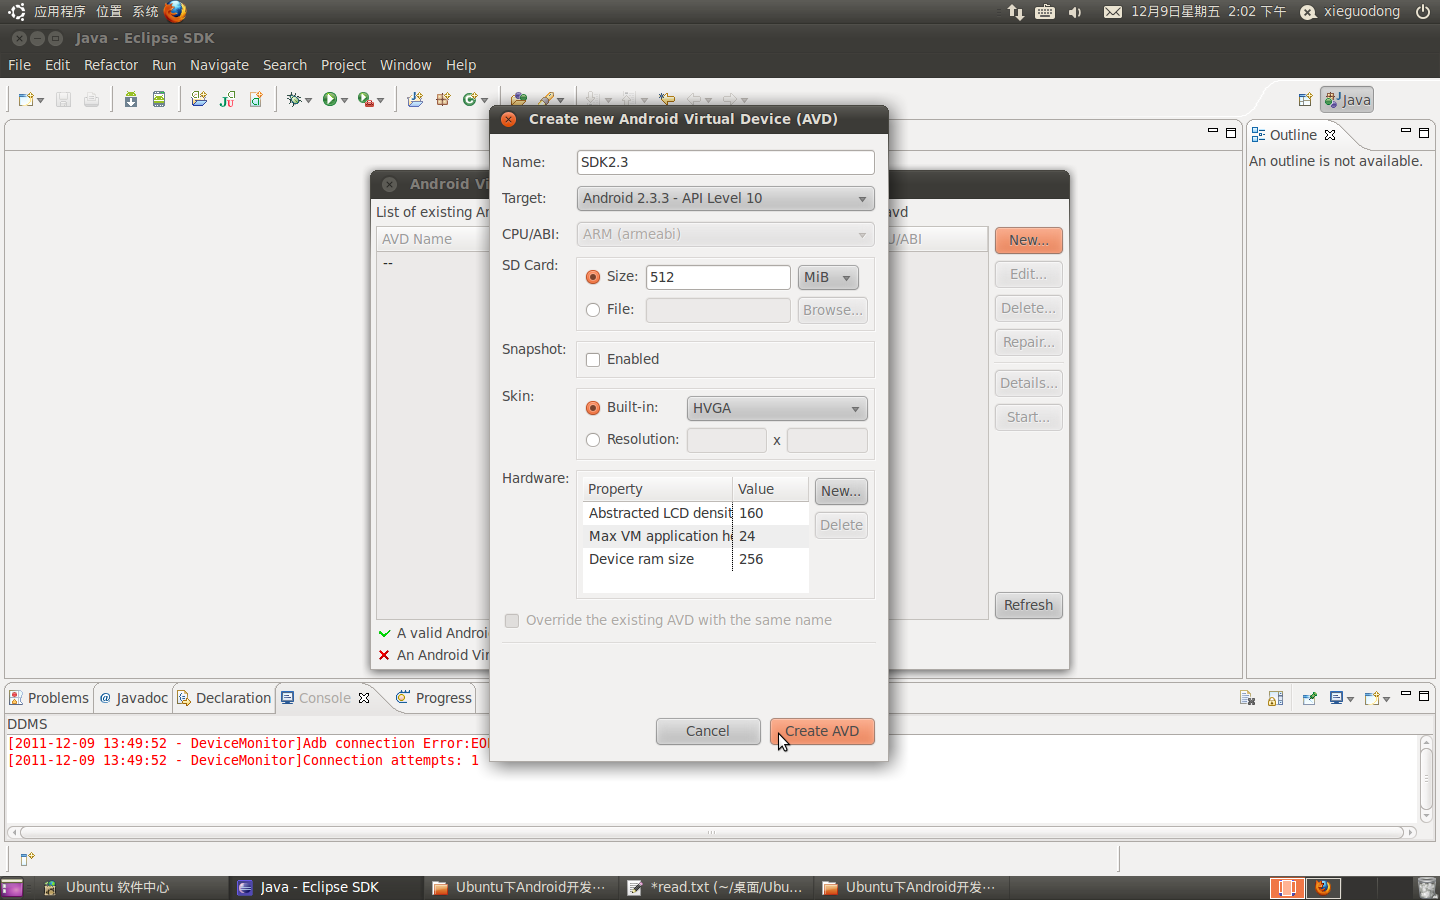Viewport: 1440px width, 900px height.
Task: Click the console horizontal scrollbar
Action: [711, 832]
